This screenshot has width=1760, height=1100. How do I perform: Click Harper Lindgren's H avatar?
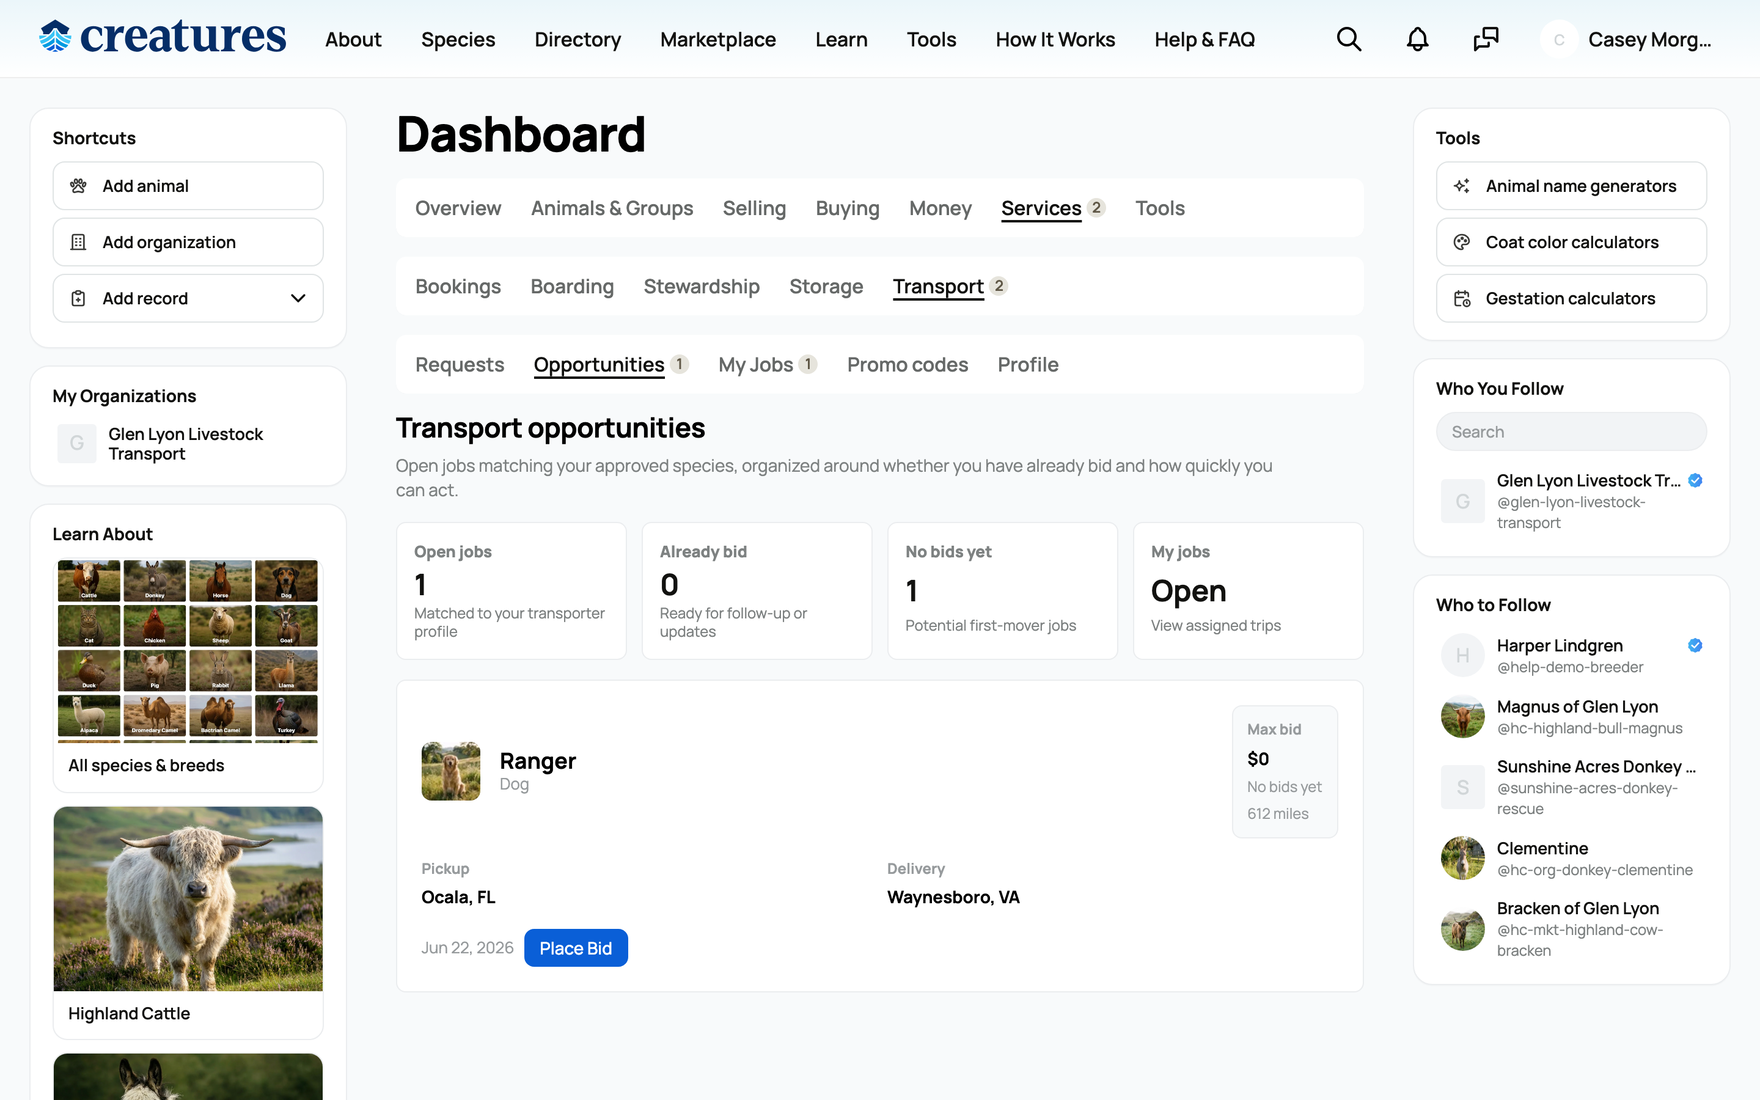[x=1463, y=656]
